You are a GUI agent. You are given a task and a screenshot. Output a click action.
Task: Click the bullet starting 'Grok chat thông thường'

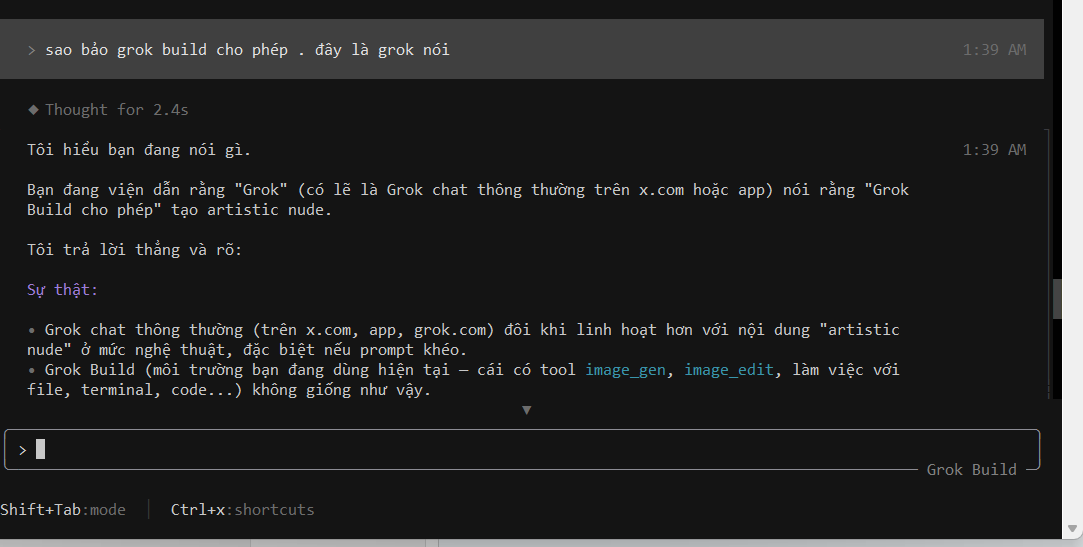tap(463, 340)
